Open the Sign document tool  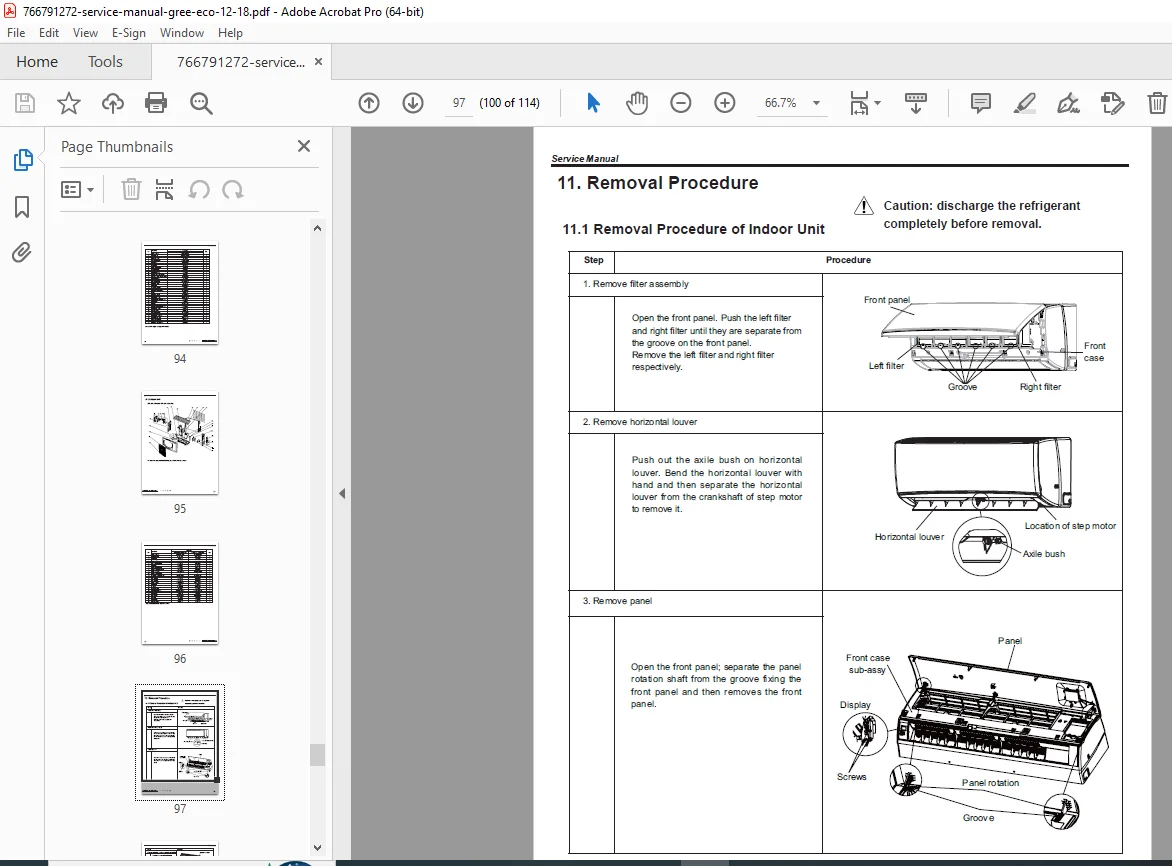click(x=1068, y=103)
